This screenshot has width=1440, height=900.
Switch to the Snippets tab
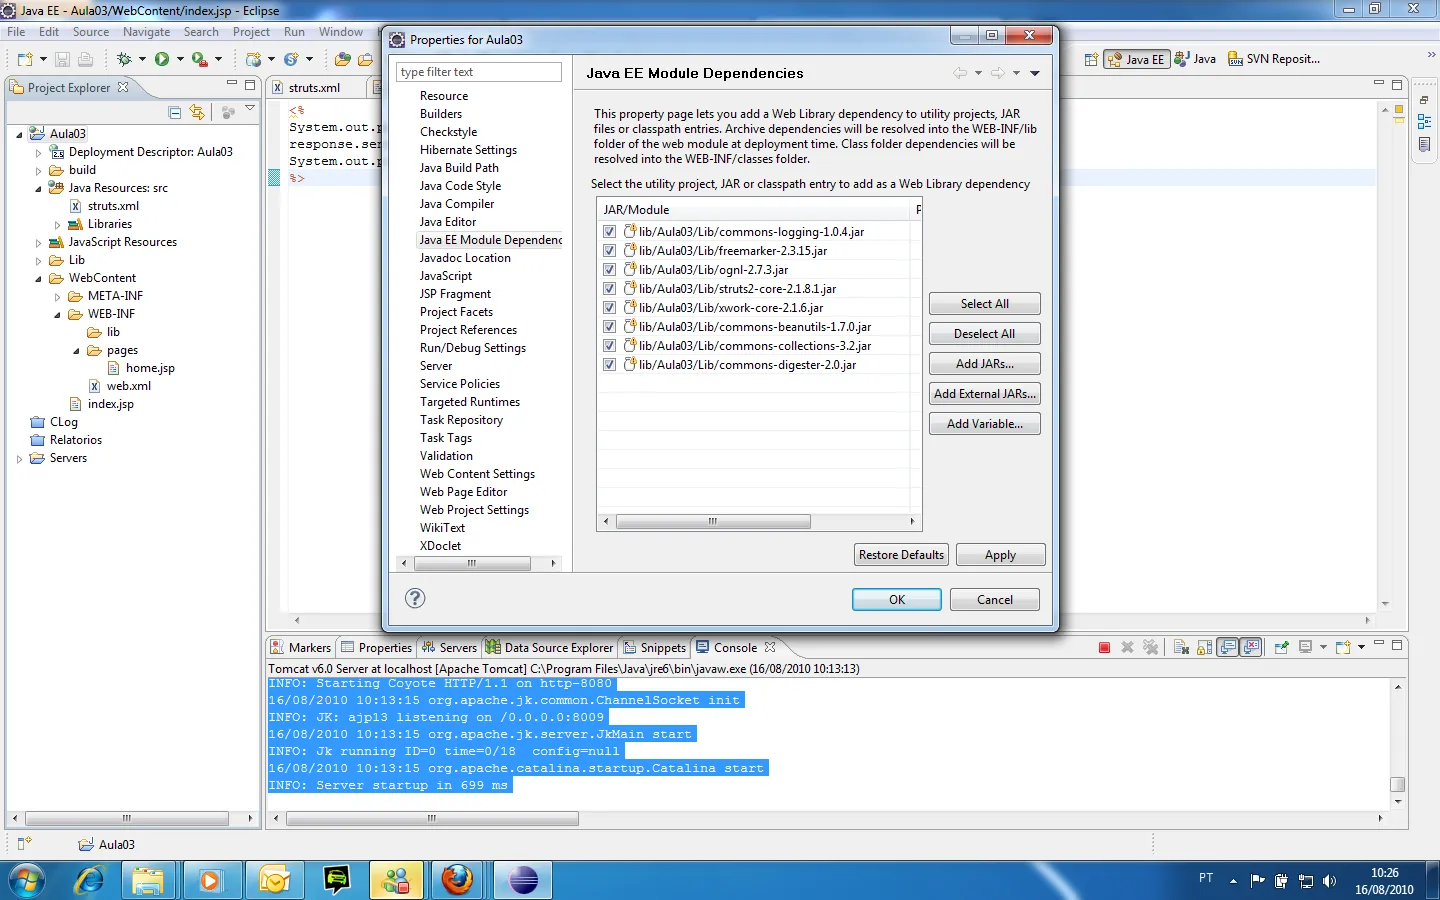tap(655, 648)
